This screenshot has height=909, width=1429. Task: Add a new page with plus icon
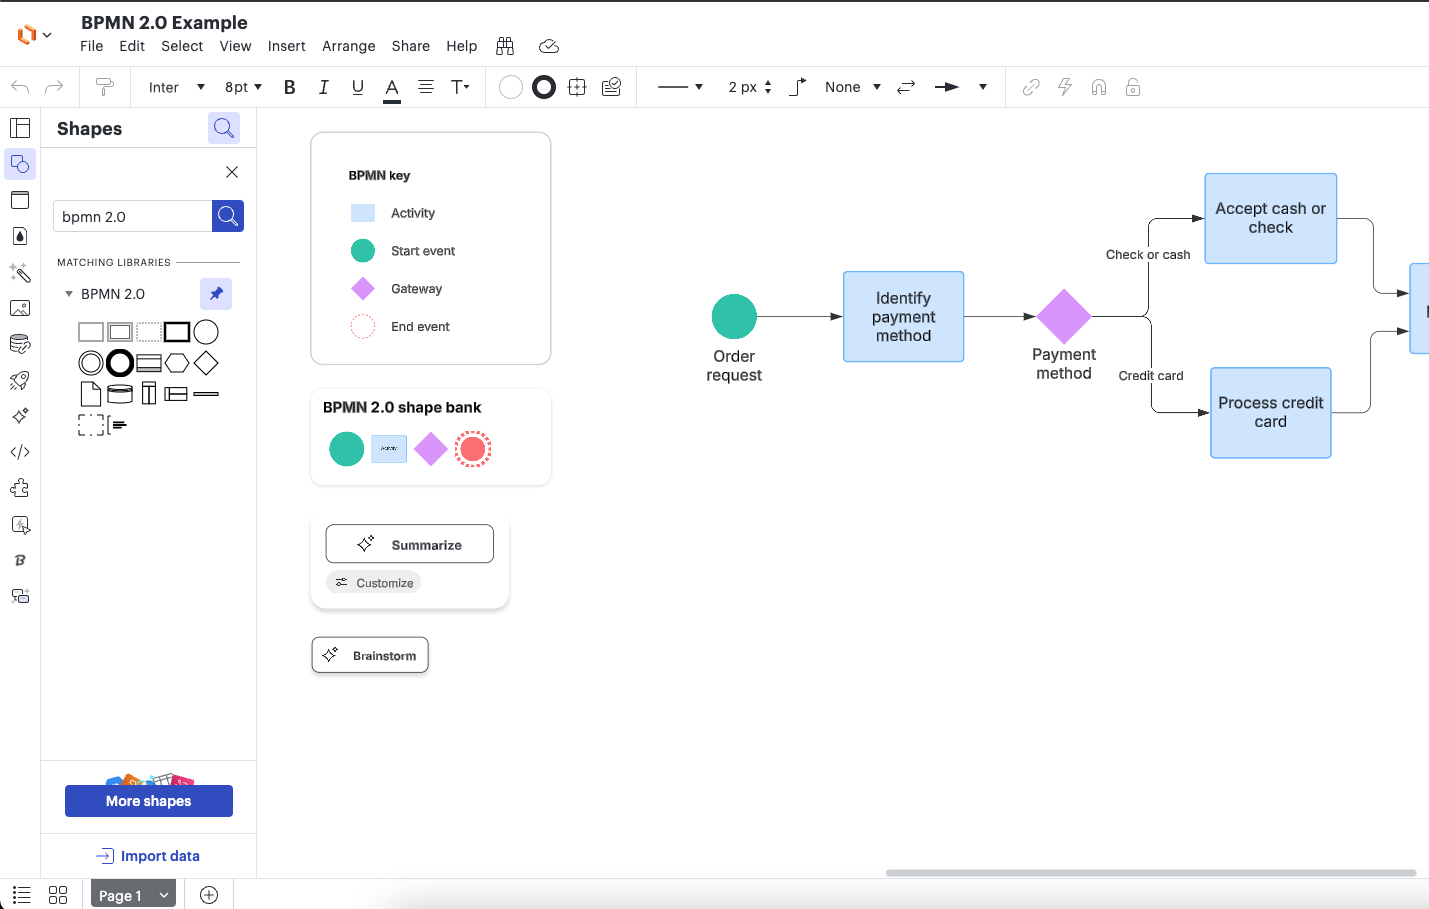click(209, 895)
